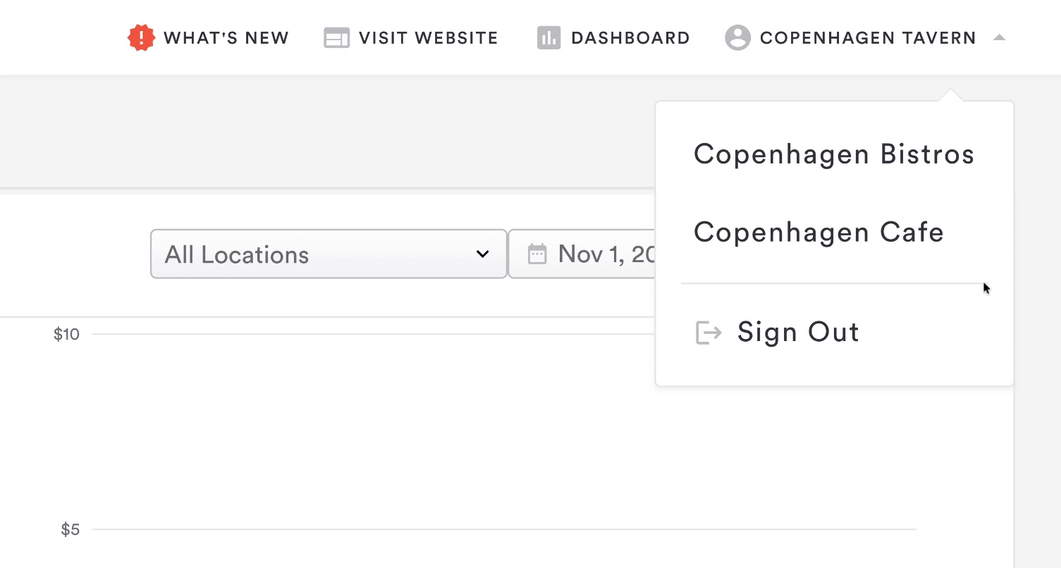1061x568 pixels.
Task: Click the calendar icon in date field
Action: click(537, 254)
